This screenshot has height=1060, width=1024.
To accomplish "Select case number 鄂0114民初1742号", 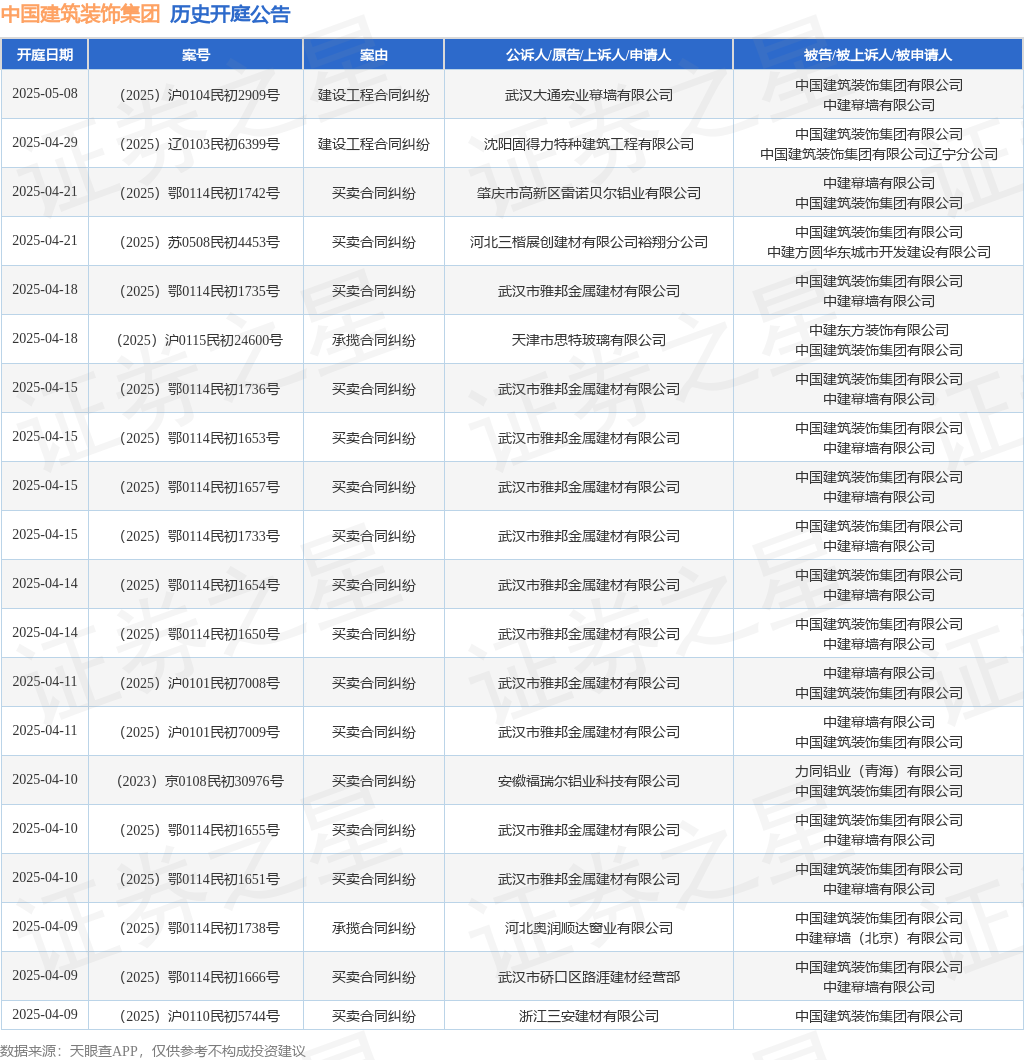I will pos(224,193).
